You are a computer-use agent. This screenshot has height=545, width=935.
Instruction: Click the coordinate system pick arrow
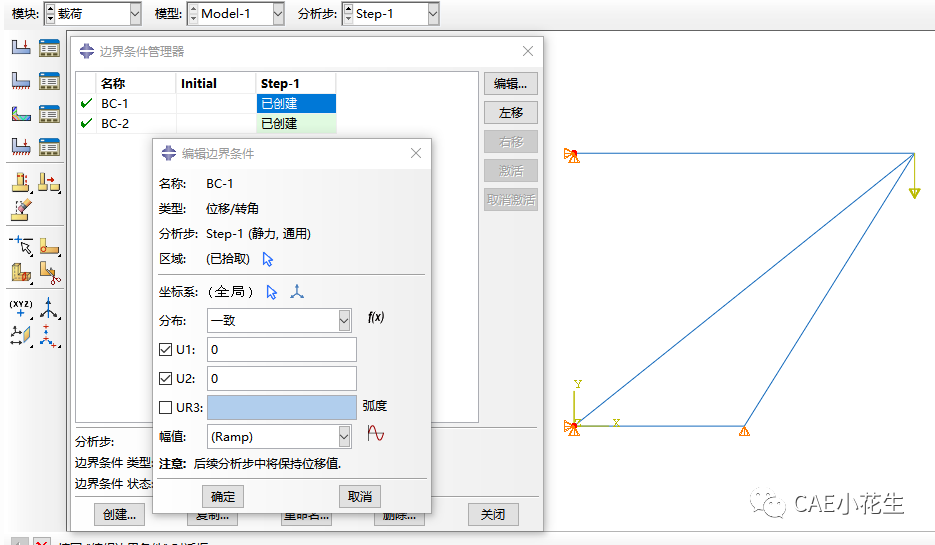(x=272, y=292)
